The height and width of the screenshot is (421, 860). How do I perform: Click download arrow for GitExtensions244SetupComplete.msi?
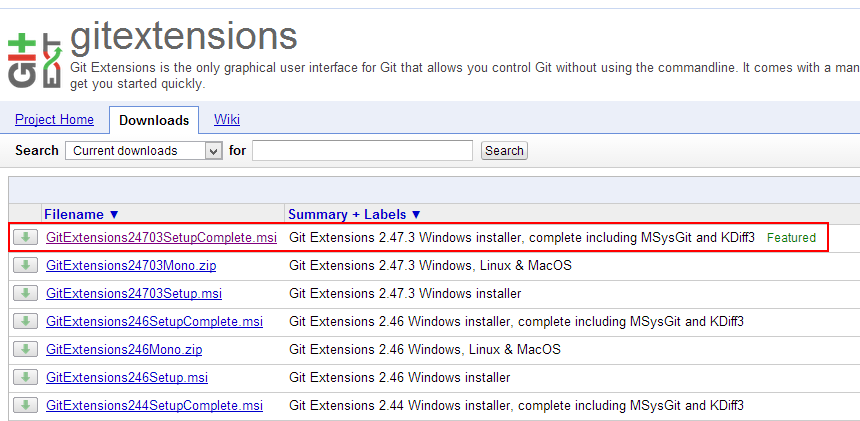coord(25,405)
